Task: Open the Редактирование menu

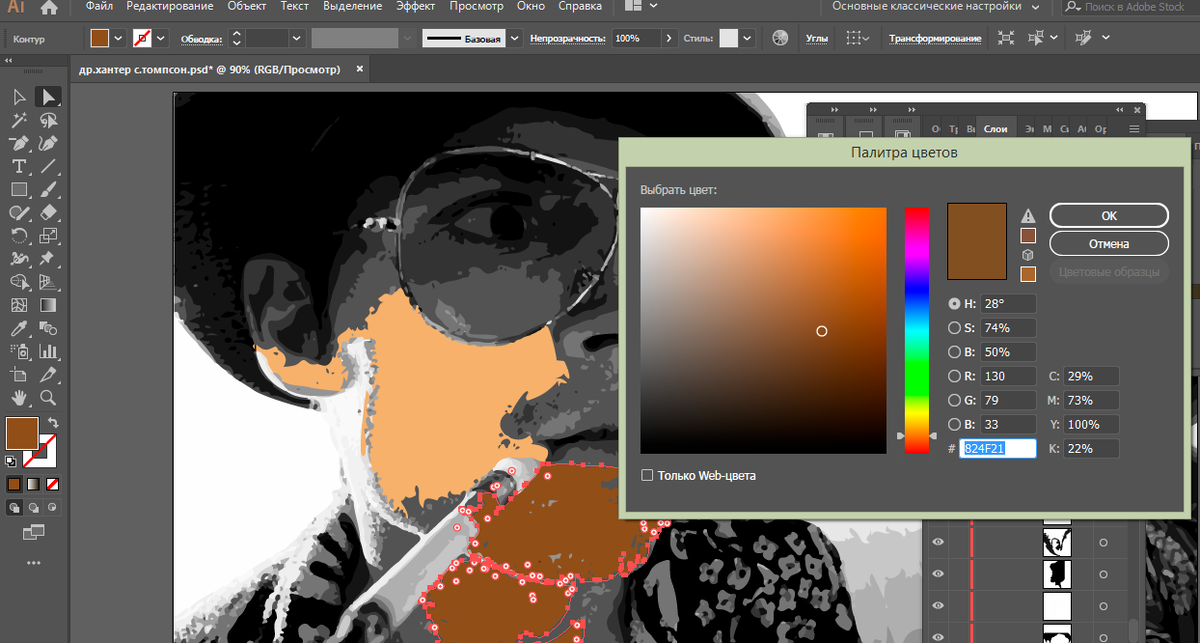Action: click(x=170, y=7)
